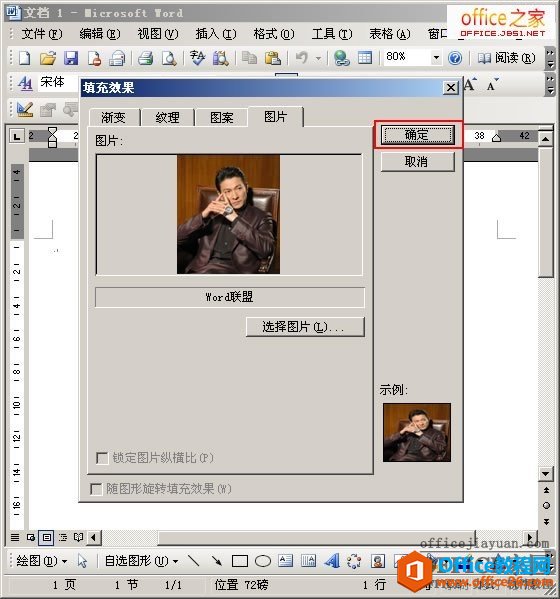Click the Research icon on the toolbar
The width and height of the screenshot is (560, 599).
click(220, 58)
